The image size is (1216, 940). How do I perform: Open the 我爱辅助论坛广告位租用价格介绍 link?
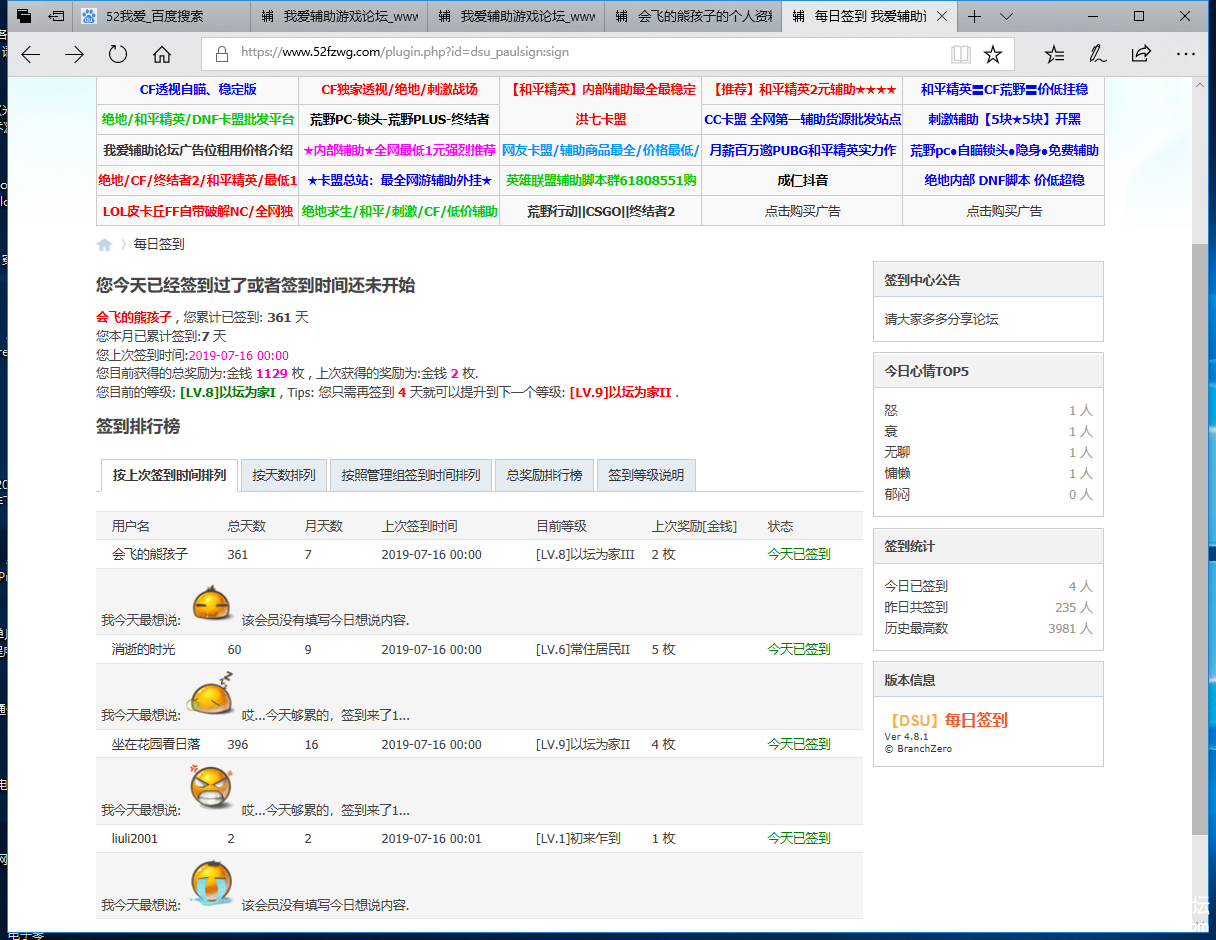click(198, 150)
